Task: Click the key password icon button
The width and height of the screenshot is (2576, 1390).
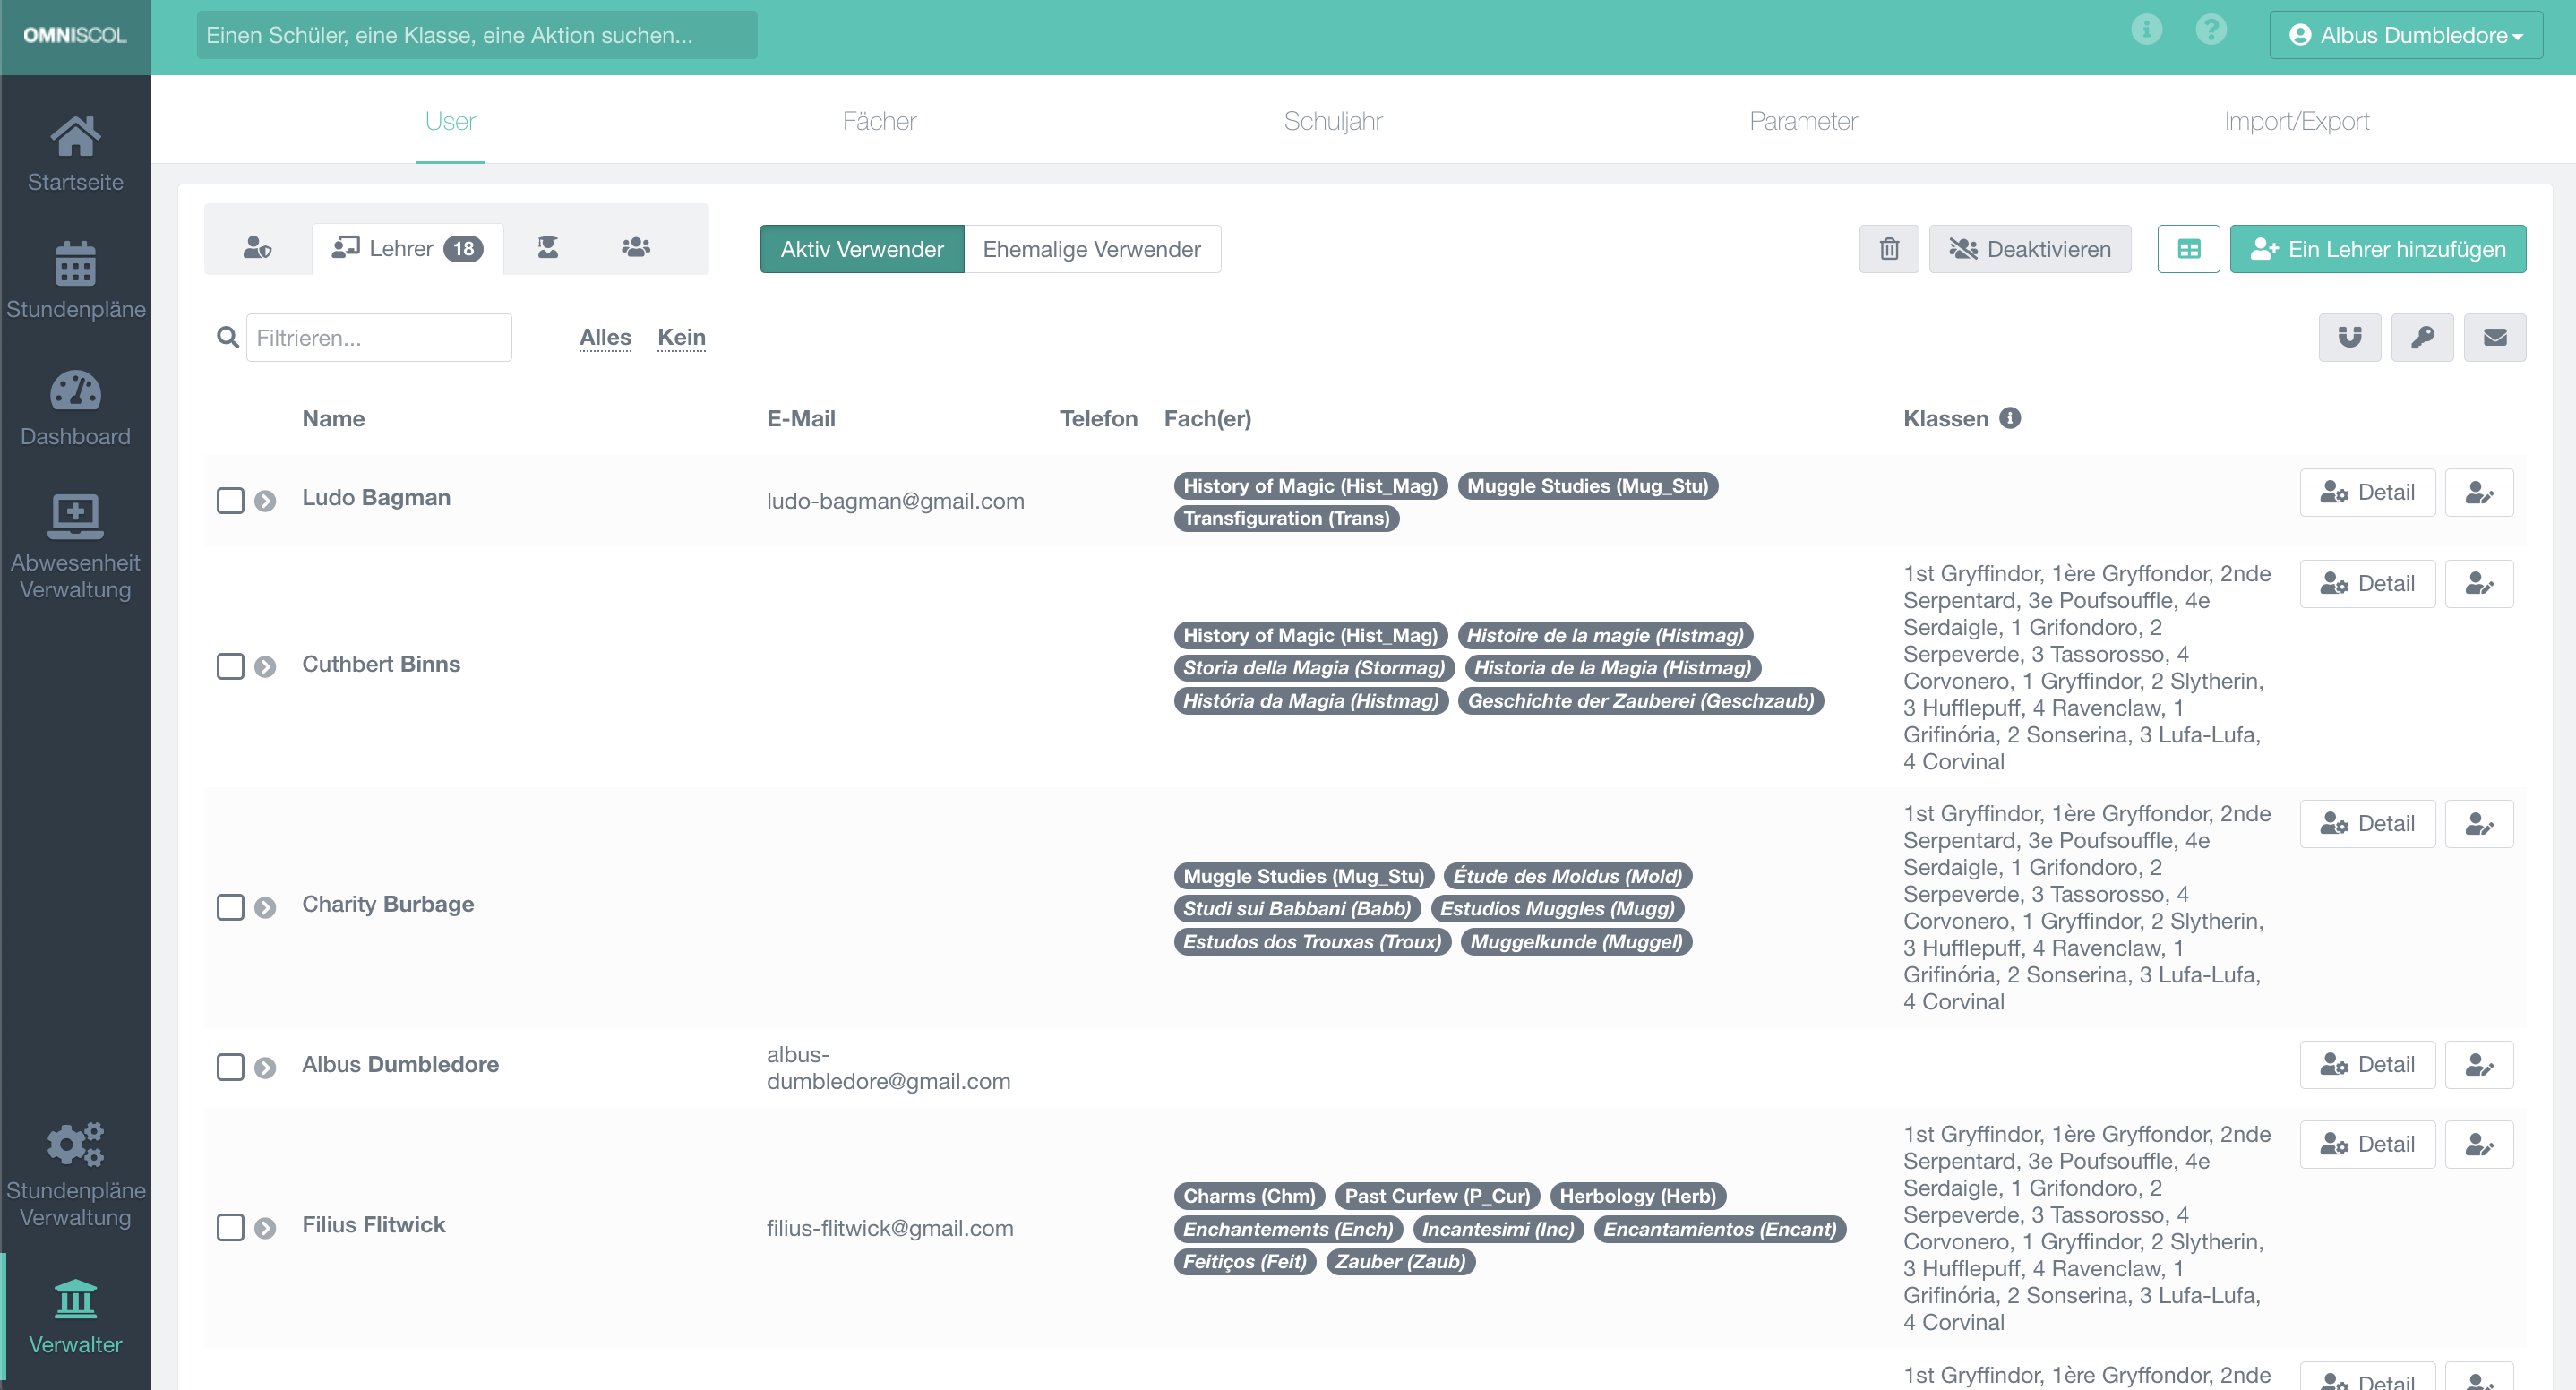Action: coord(2421,337)
